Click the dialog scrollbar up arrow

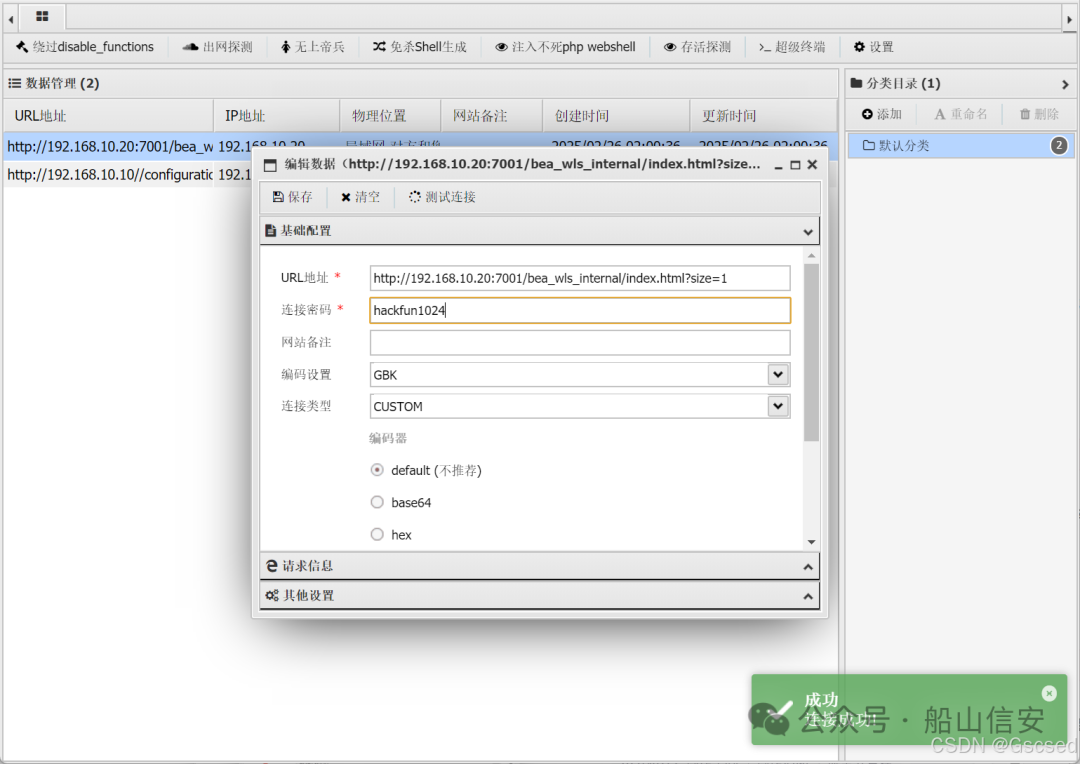tap(811, 256)
